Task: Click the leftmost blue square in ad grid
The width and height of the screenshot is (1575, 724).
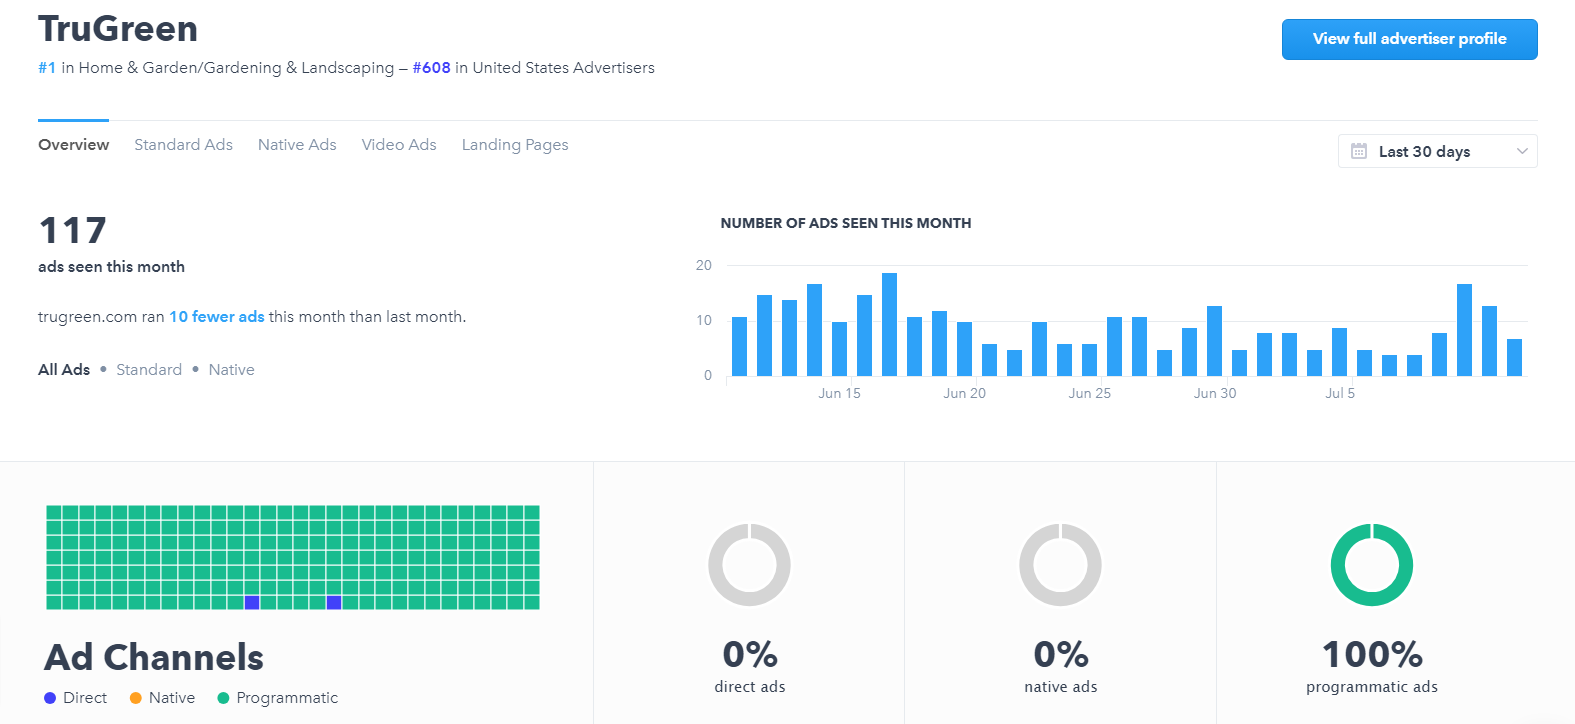Action: click(x=252, y=602)
